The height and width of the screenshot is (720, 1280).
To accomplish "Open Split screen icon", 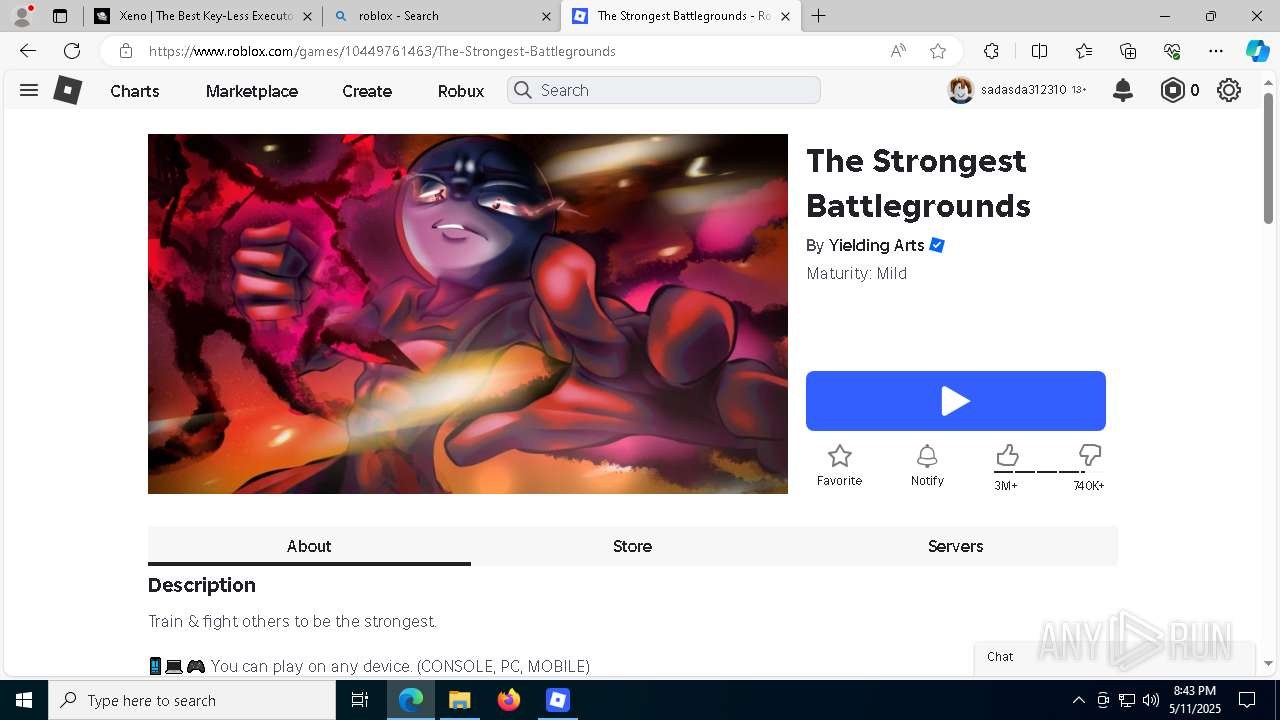I will click(1039, 51).
